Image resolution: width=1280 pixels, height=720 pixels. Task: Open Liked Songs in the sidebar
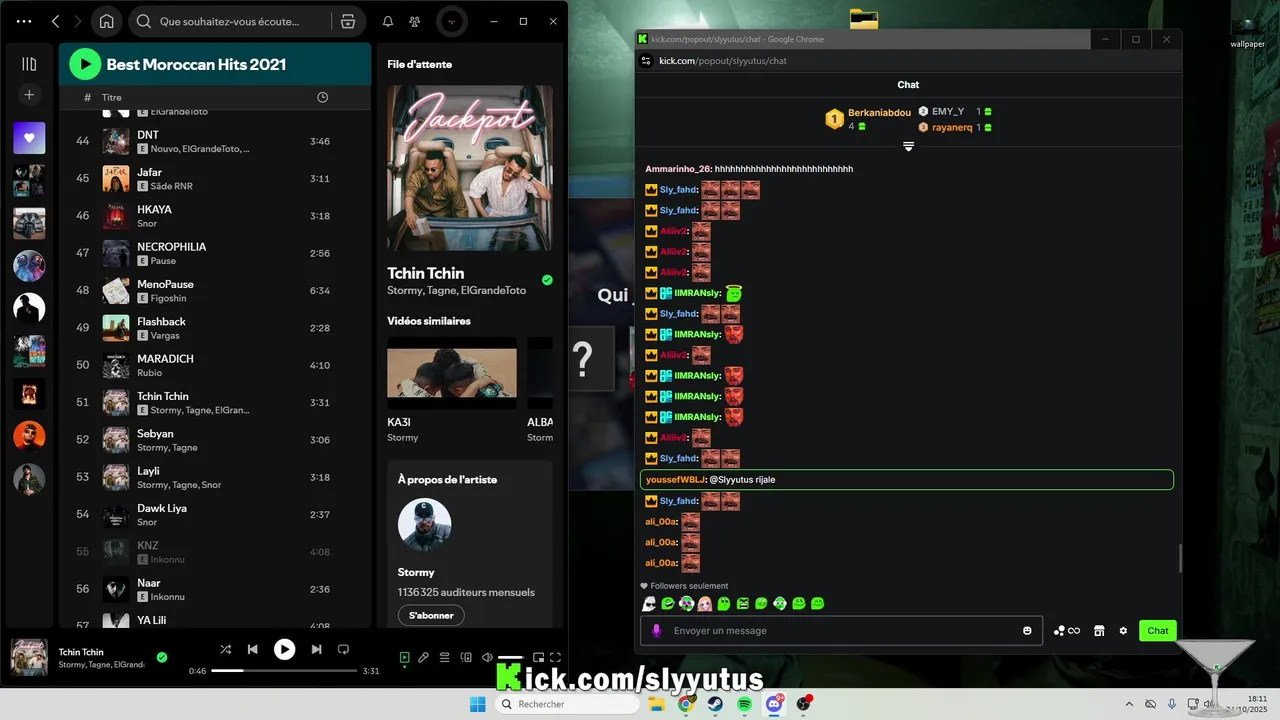[29, 138]
